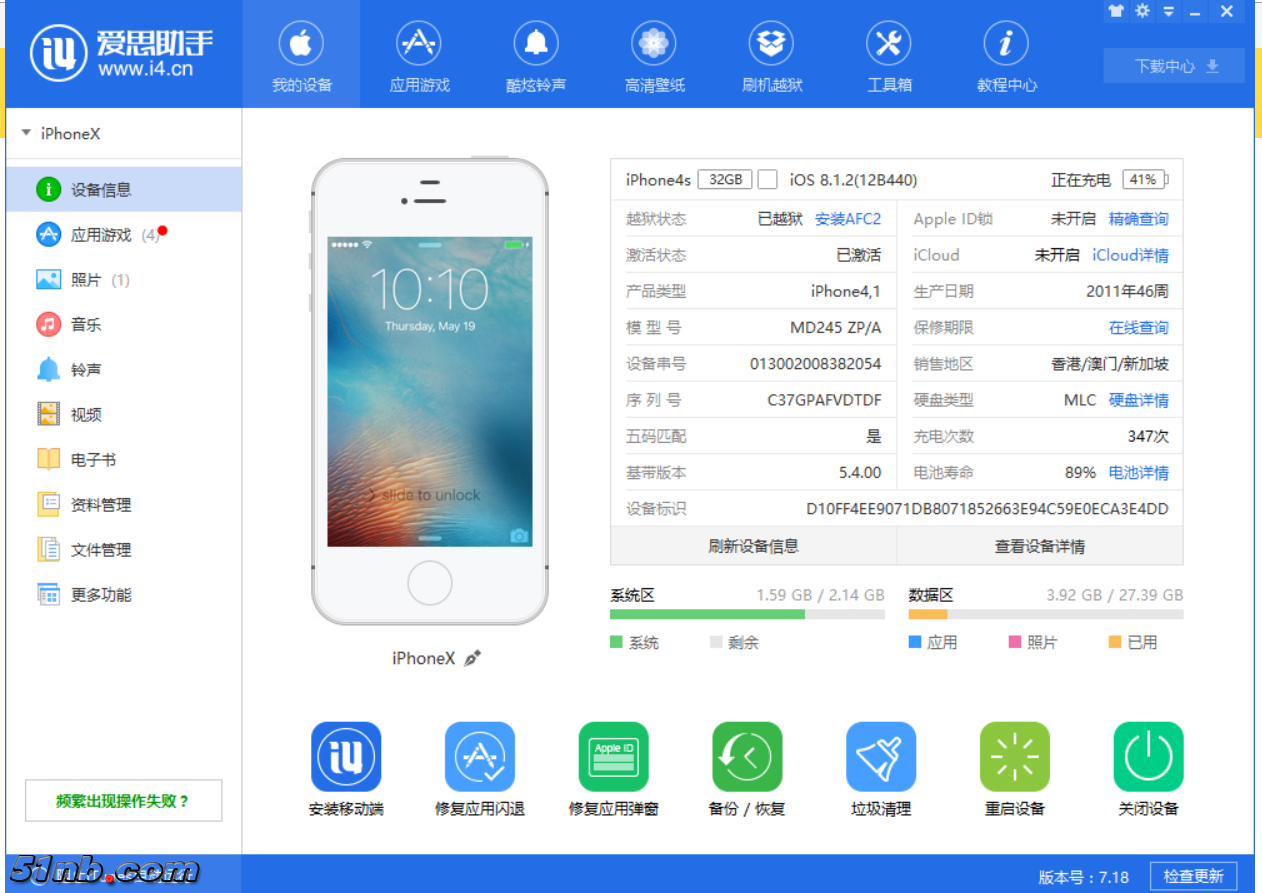Click the green 系统 legend swatch

pos(616,642)
